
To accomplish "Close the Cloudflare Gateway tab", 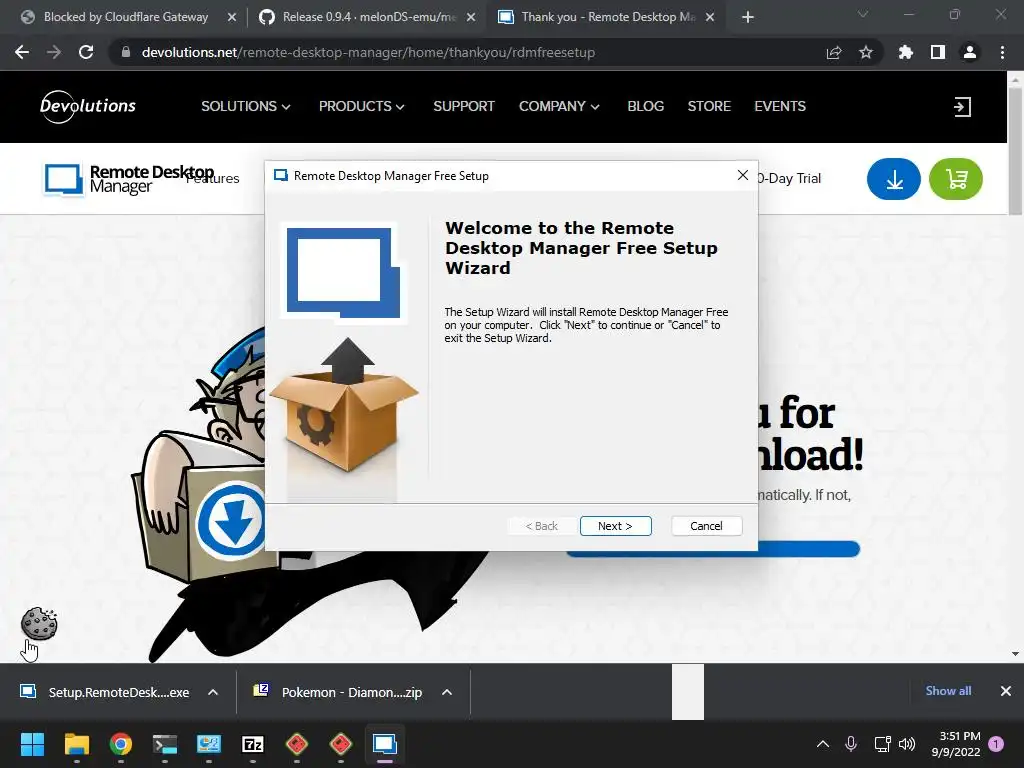I will point(231,18).
